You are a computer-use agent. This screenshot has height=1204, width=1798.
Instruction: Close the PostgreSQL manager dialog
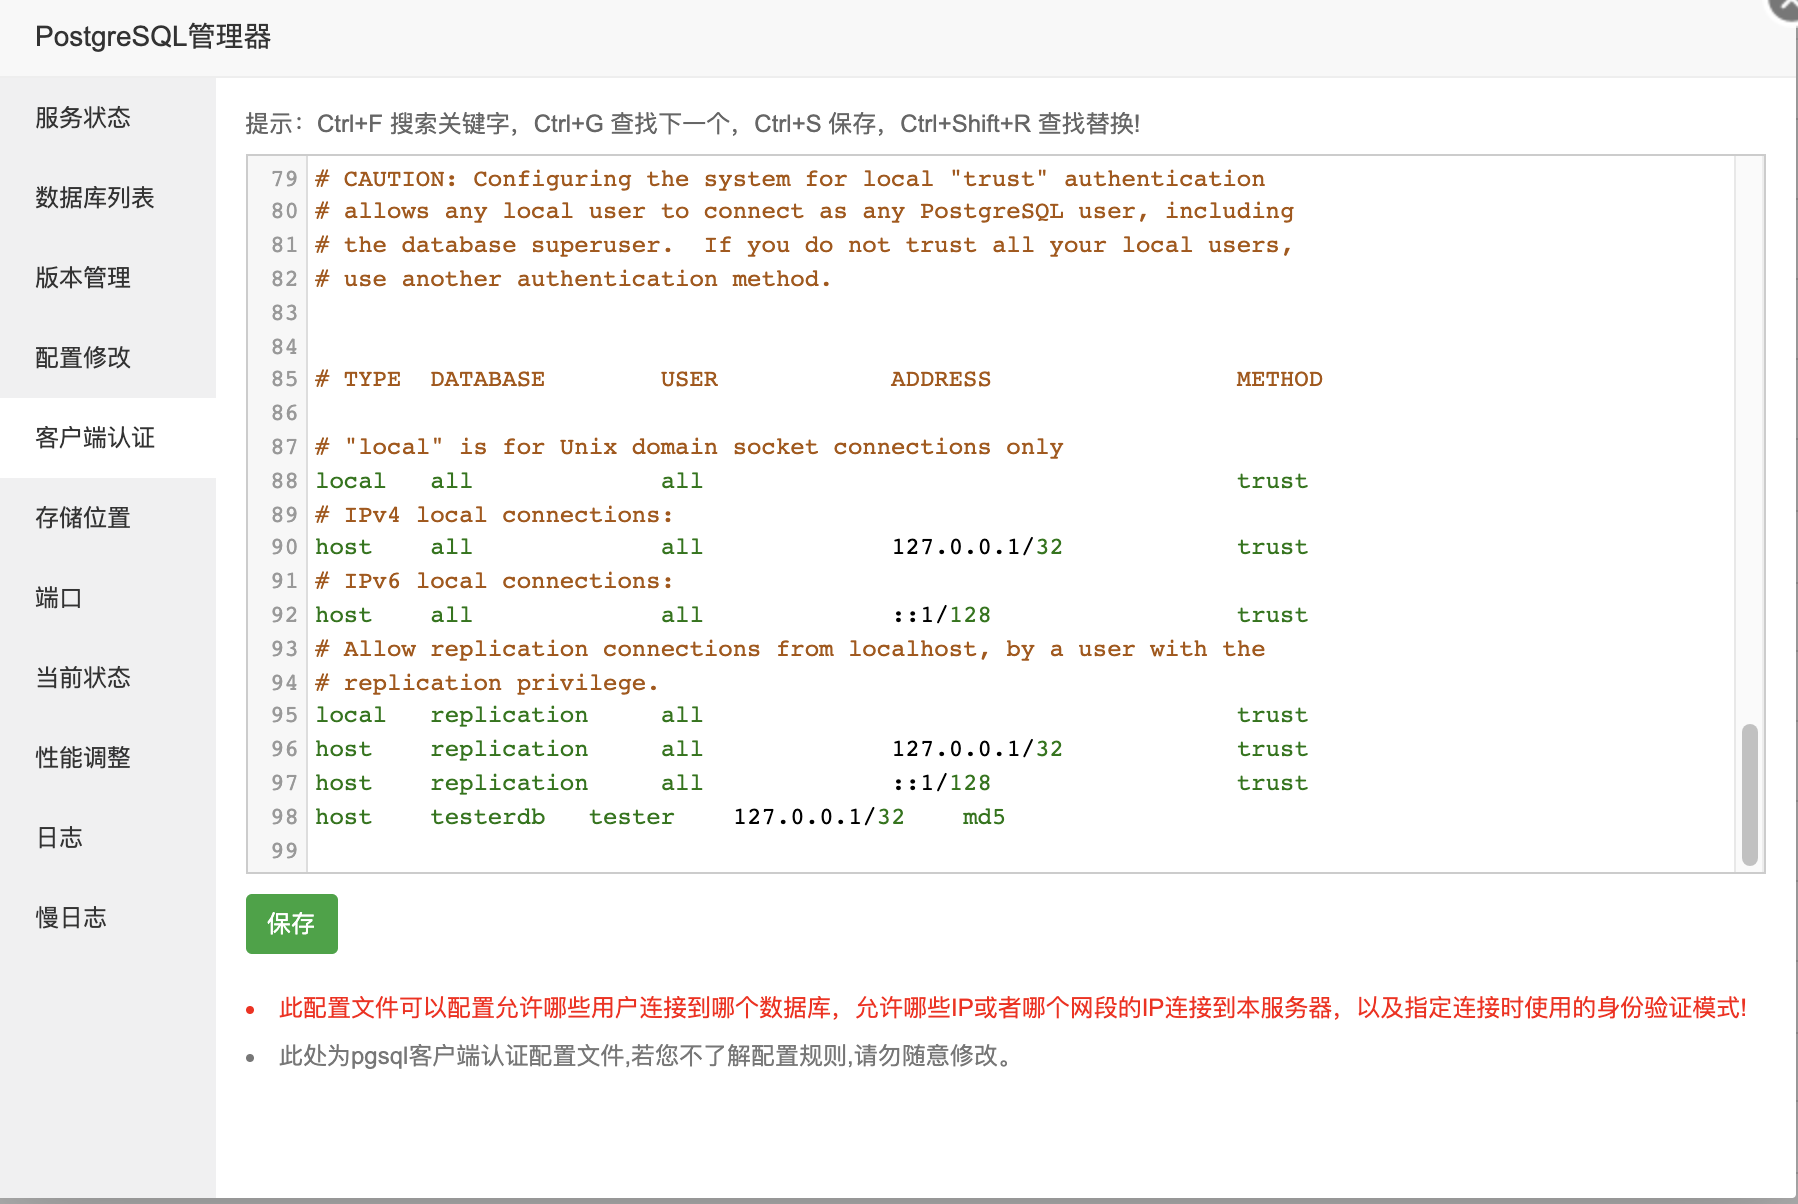click(1784, 6)
